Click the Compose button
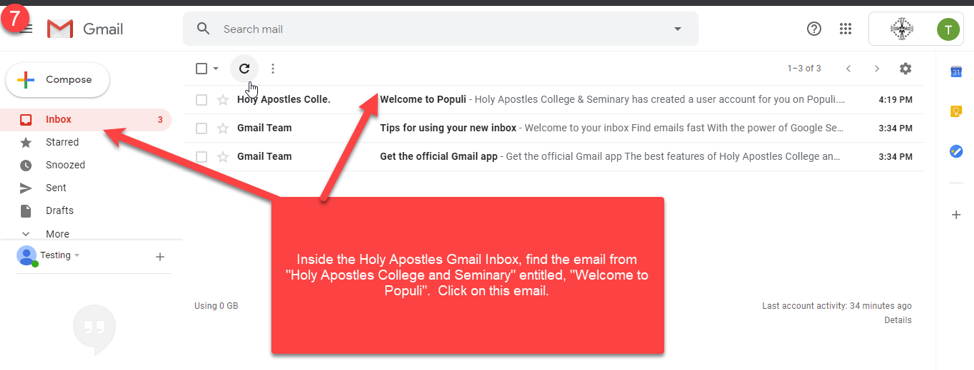 [58, 80]
